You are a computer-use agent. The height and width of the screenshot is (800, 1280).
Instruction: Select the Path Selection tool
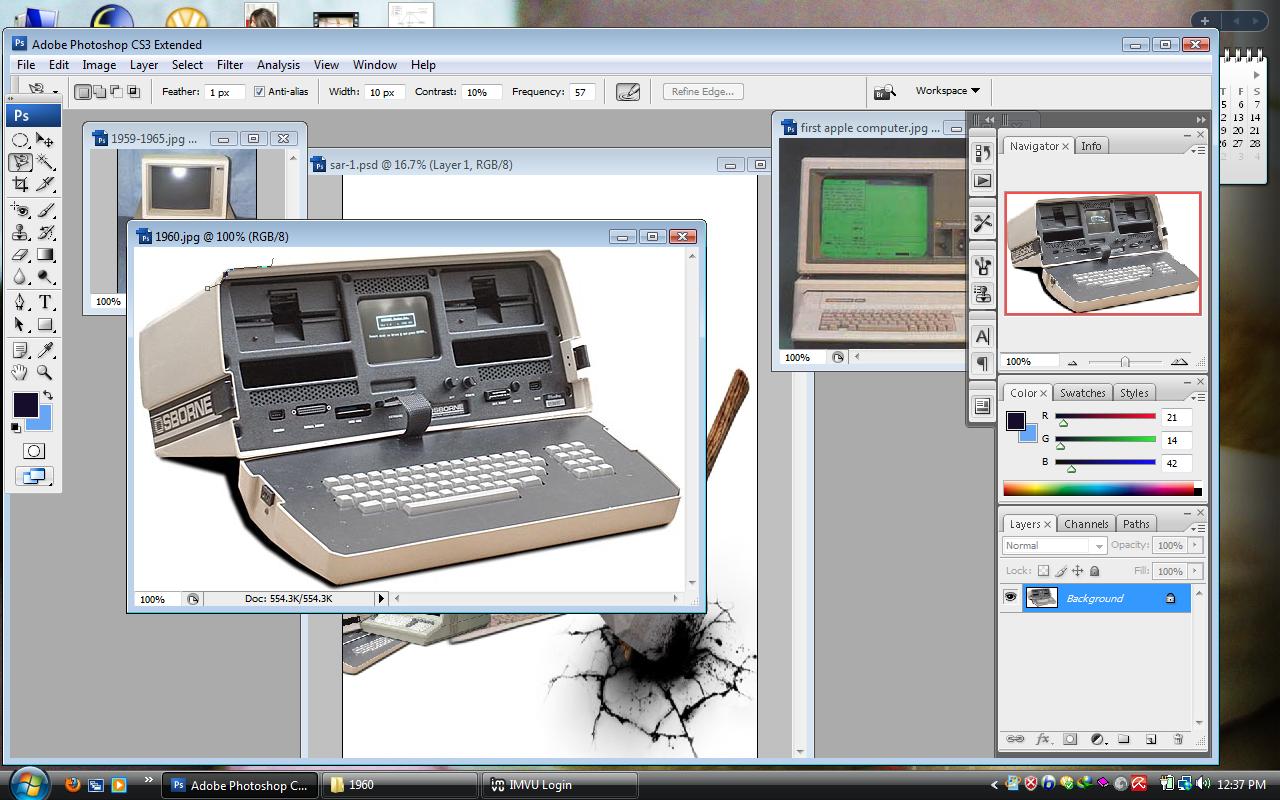21,324
